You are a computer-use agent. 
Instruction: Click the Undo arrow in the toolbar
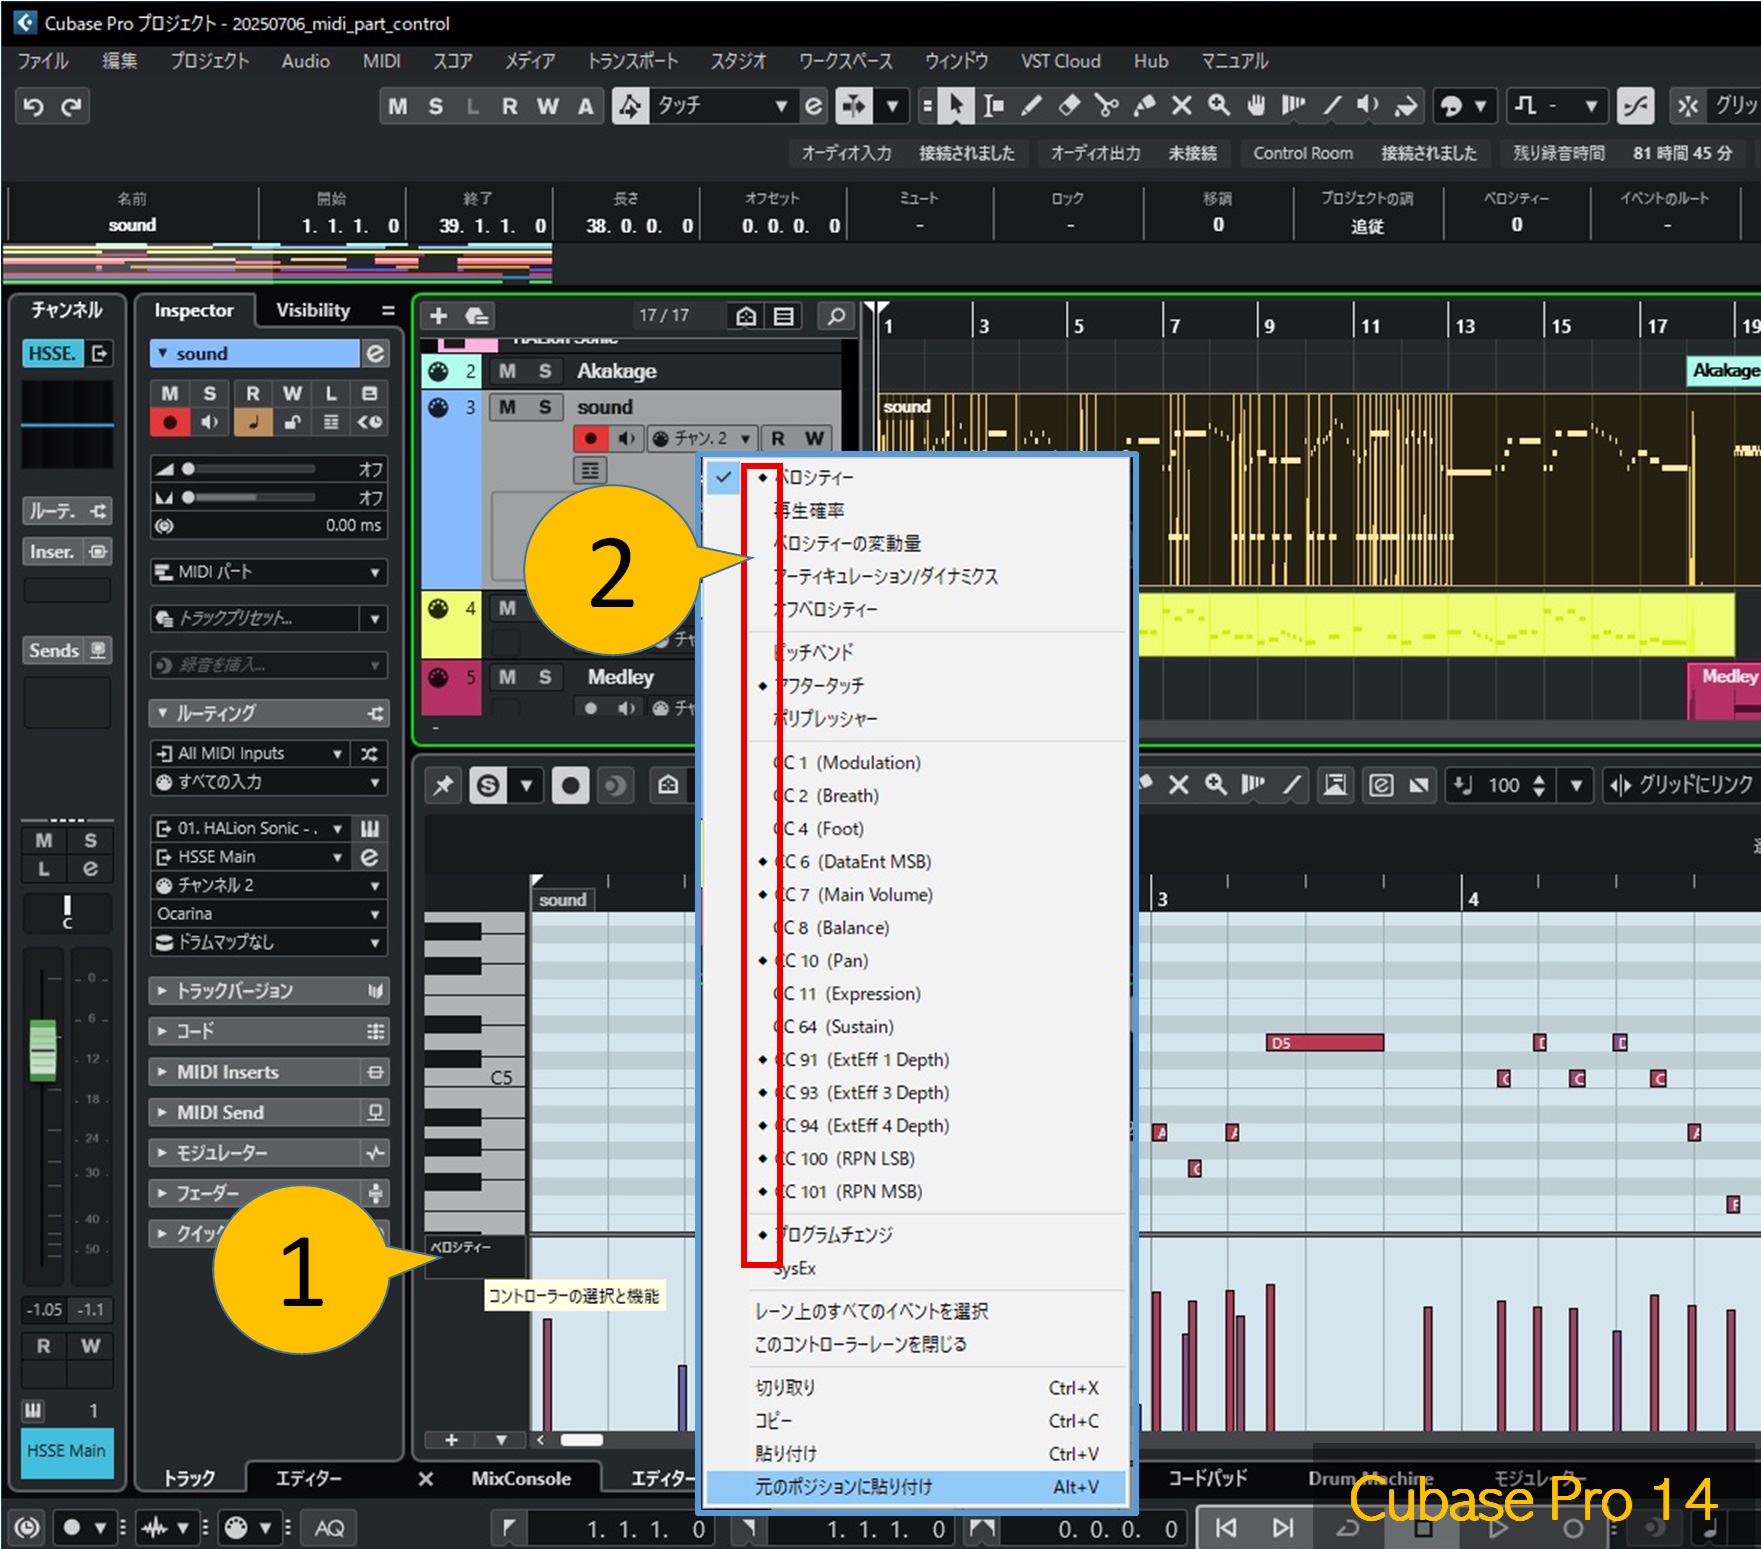[34, 106]
